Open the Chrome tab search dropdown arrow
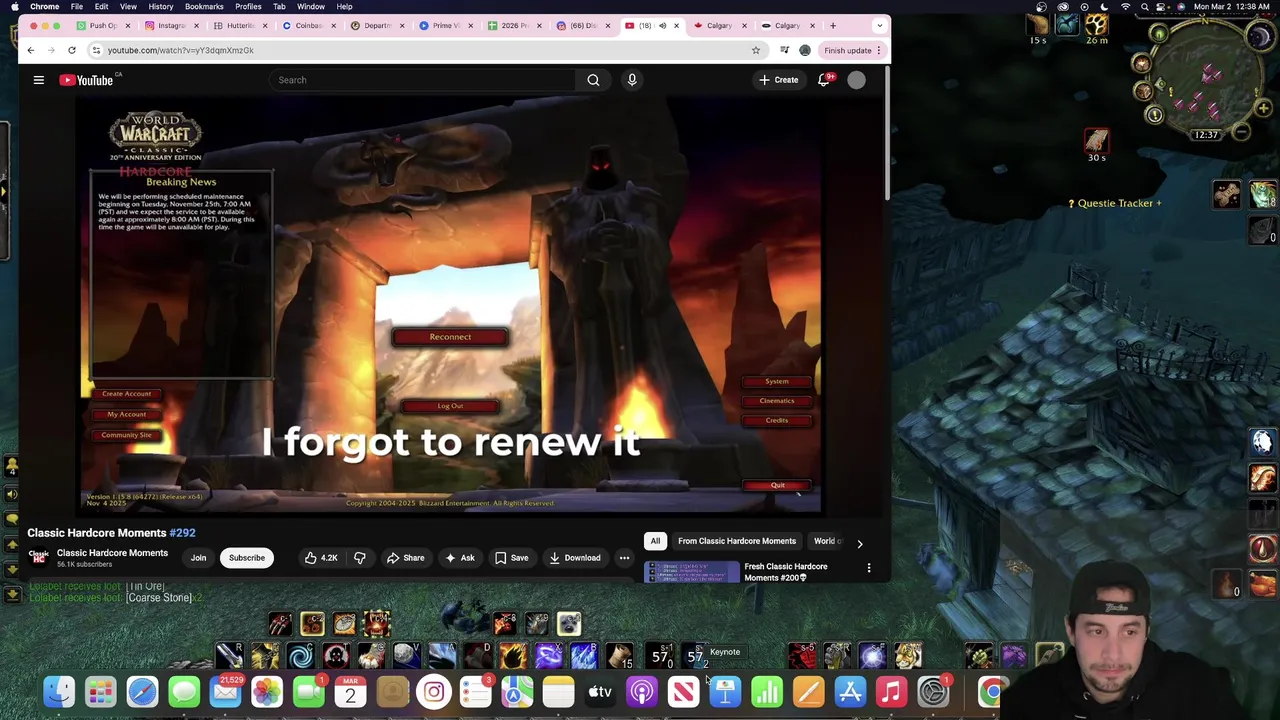 pos(879,25)
